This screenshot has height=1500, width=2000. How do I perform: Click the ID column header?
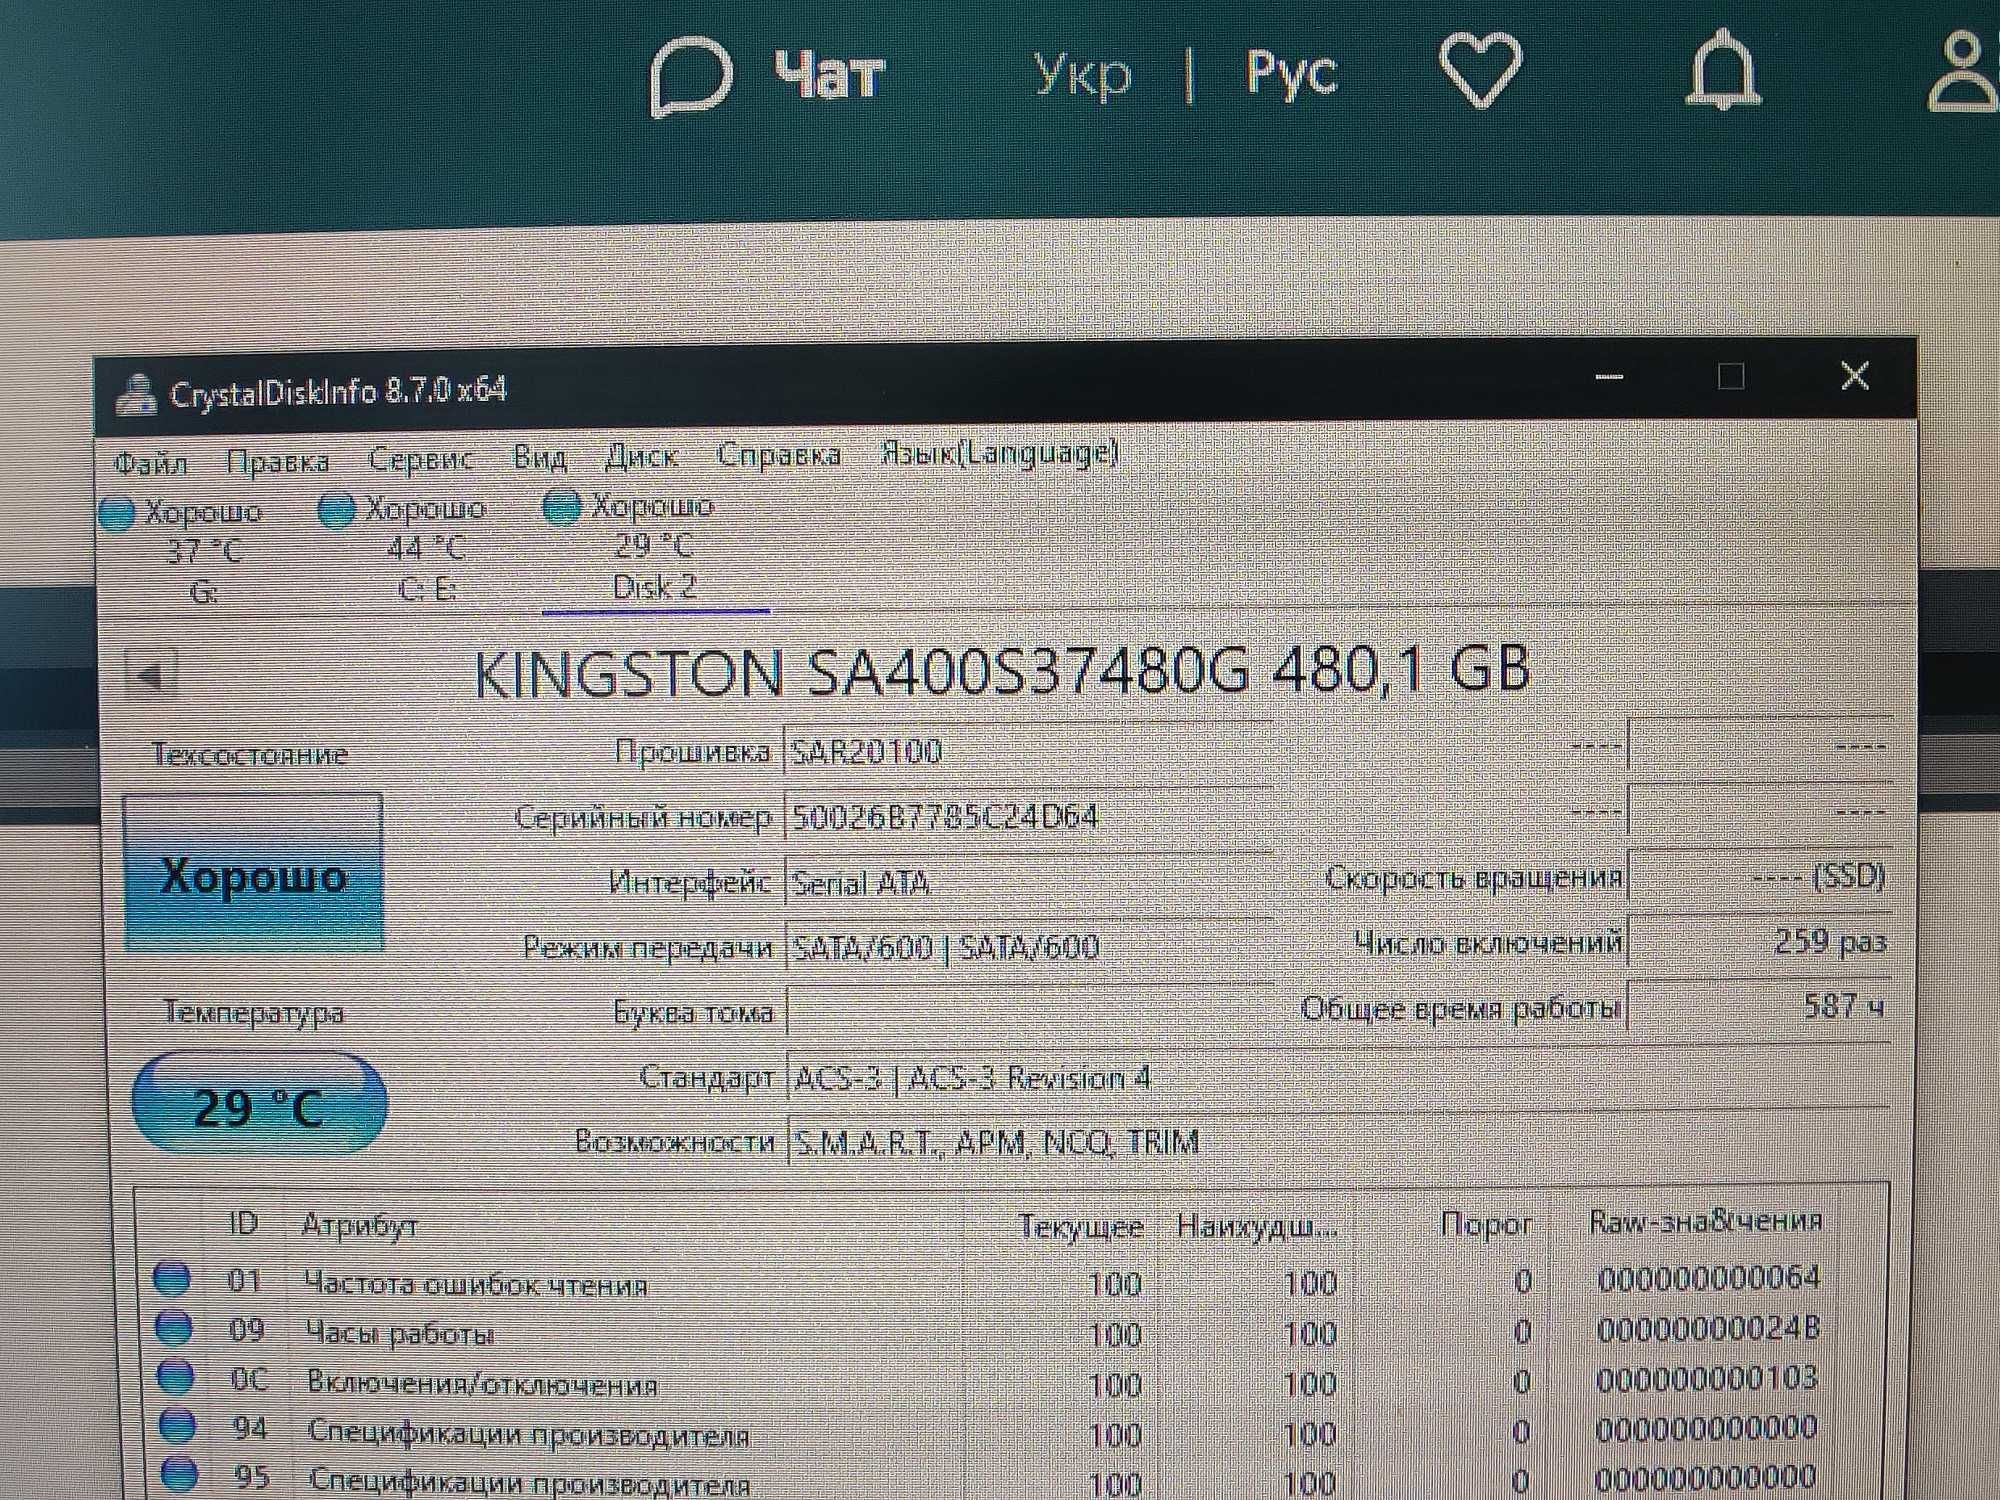pos(243,1223)
